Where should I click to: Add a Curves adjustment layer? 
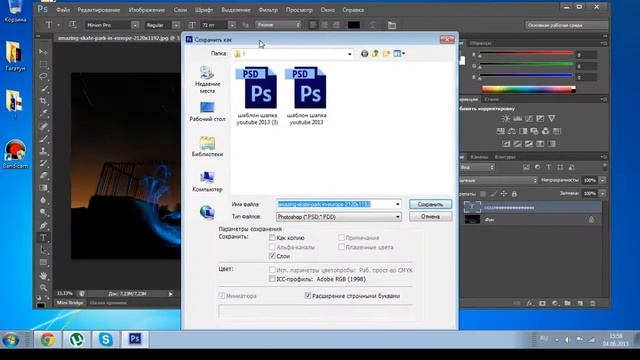tap(529, 118)
